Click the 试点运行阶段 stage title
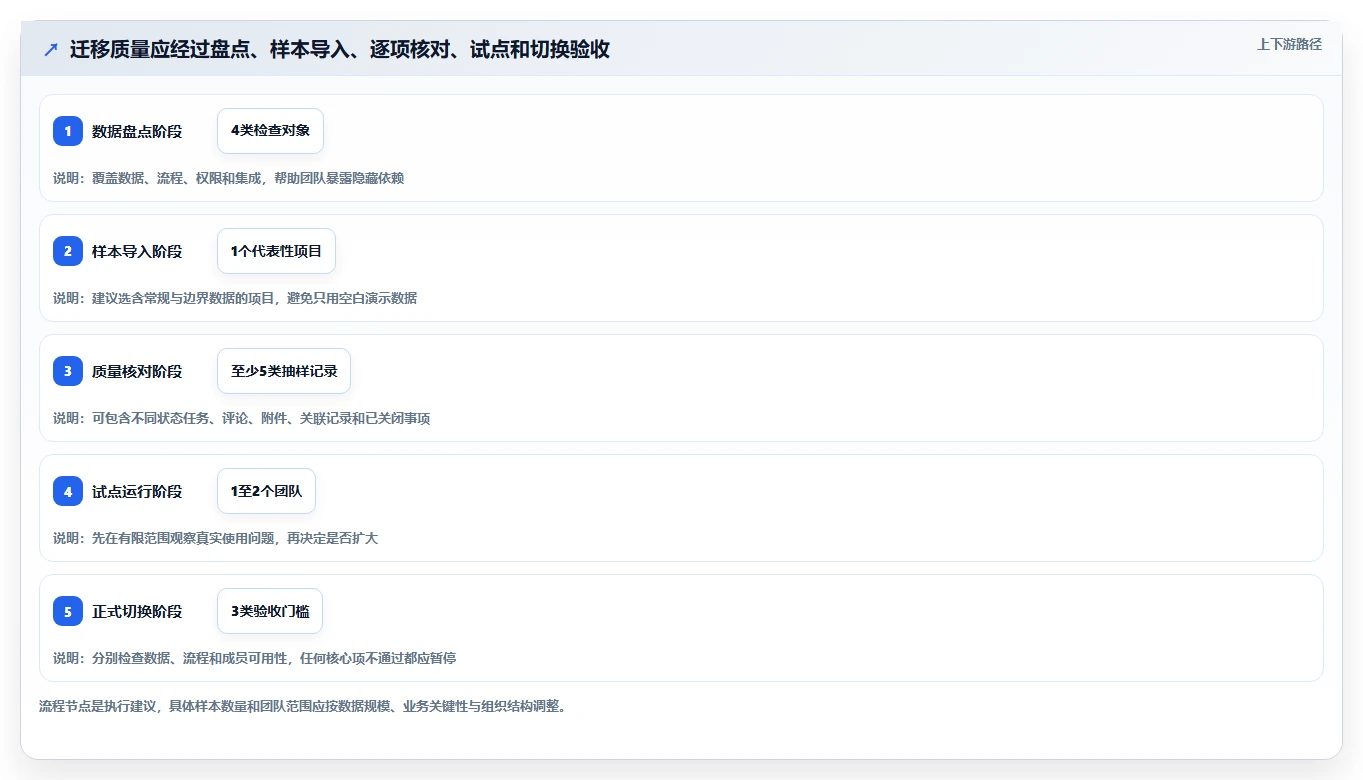Image resolution: width=1363 pixels, height=780 pixels. point(137,491)
